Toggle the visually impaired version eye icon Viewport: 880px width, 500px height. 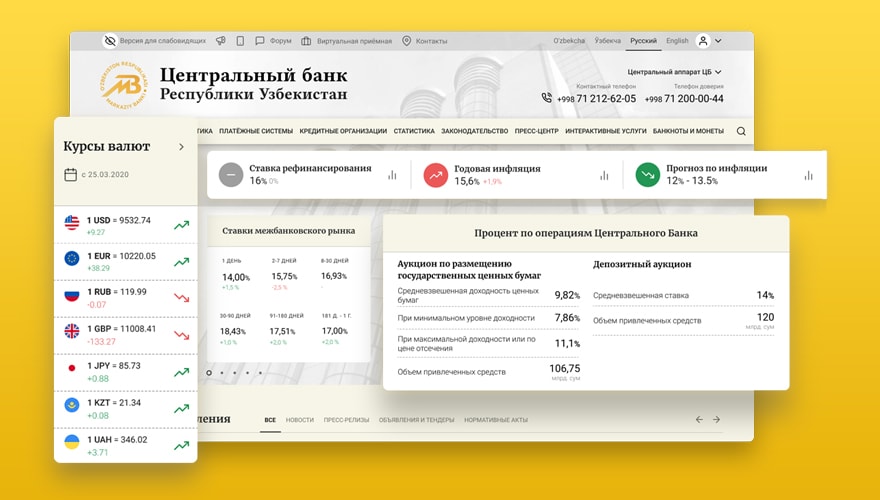pos(110,41)
